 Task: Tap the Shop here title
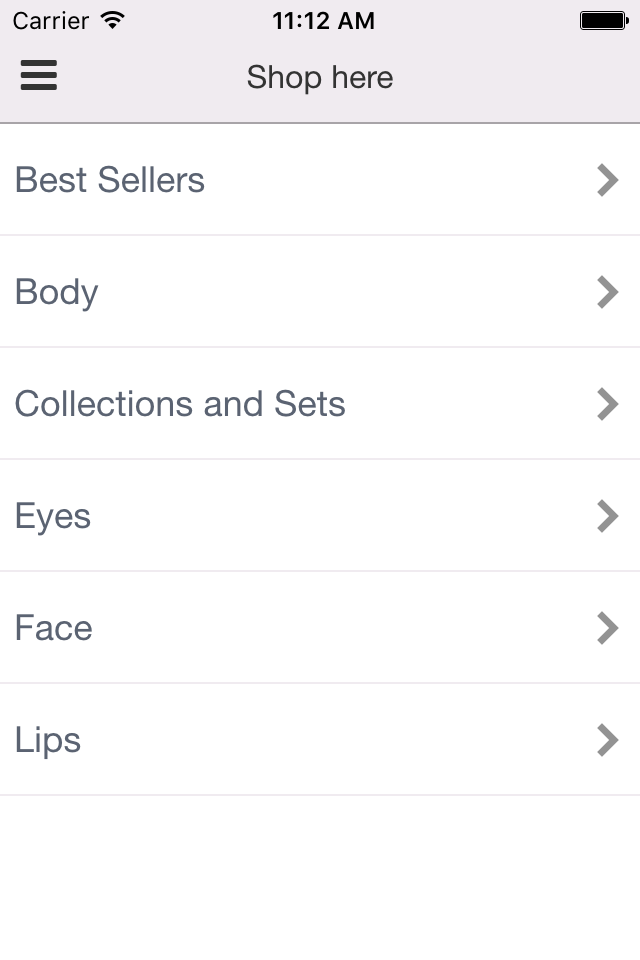320,78
